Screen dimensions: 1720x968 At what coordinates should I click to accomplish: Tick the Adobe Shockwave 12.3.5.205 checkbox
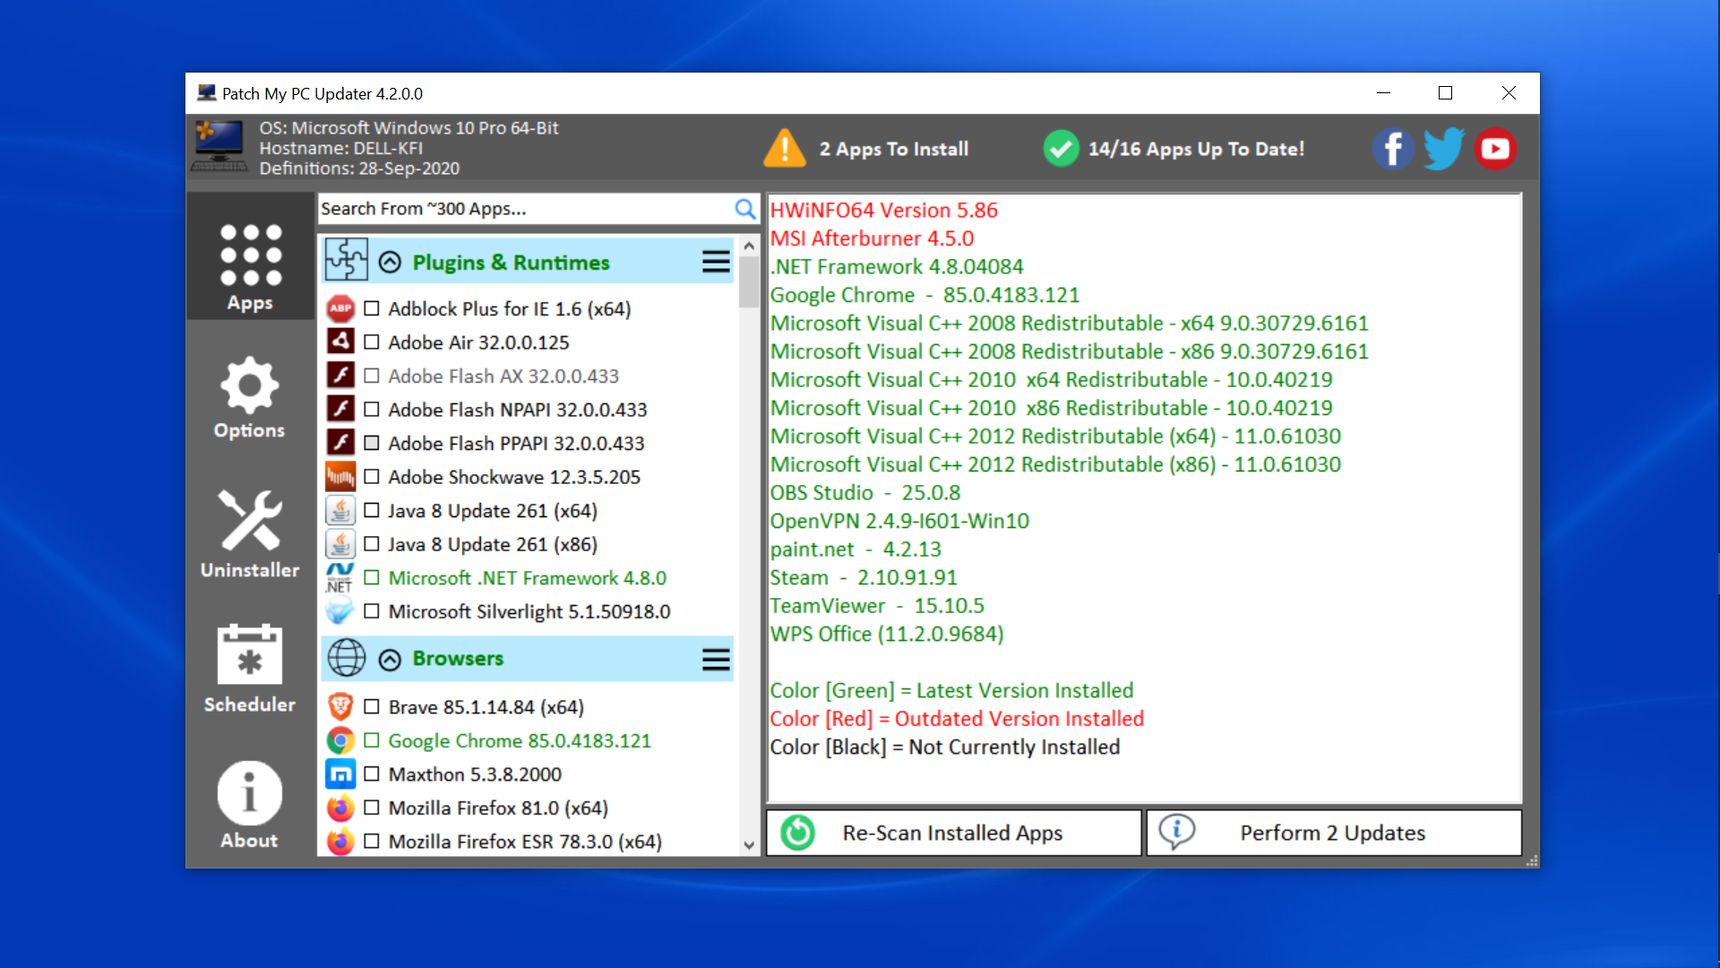pos(371,476)
